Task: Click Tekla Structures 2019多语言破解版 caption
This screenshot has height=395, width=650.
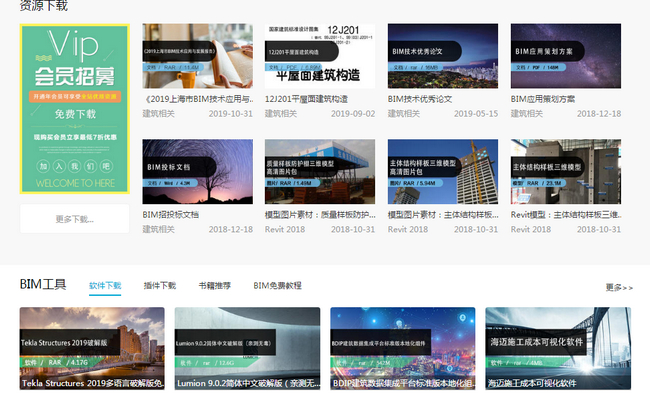Action: pos(93,383)
